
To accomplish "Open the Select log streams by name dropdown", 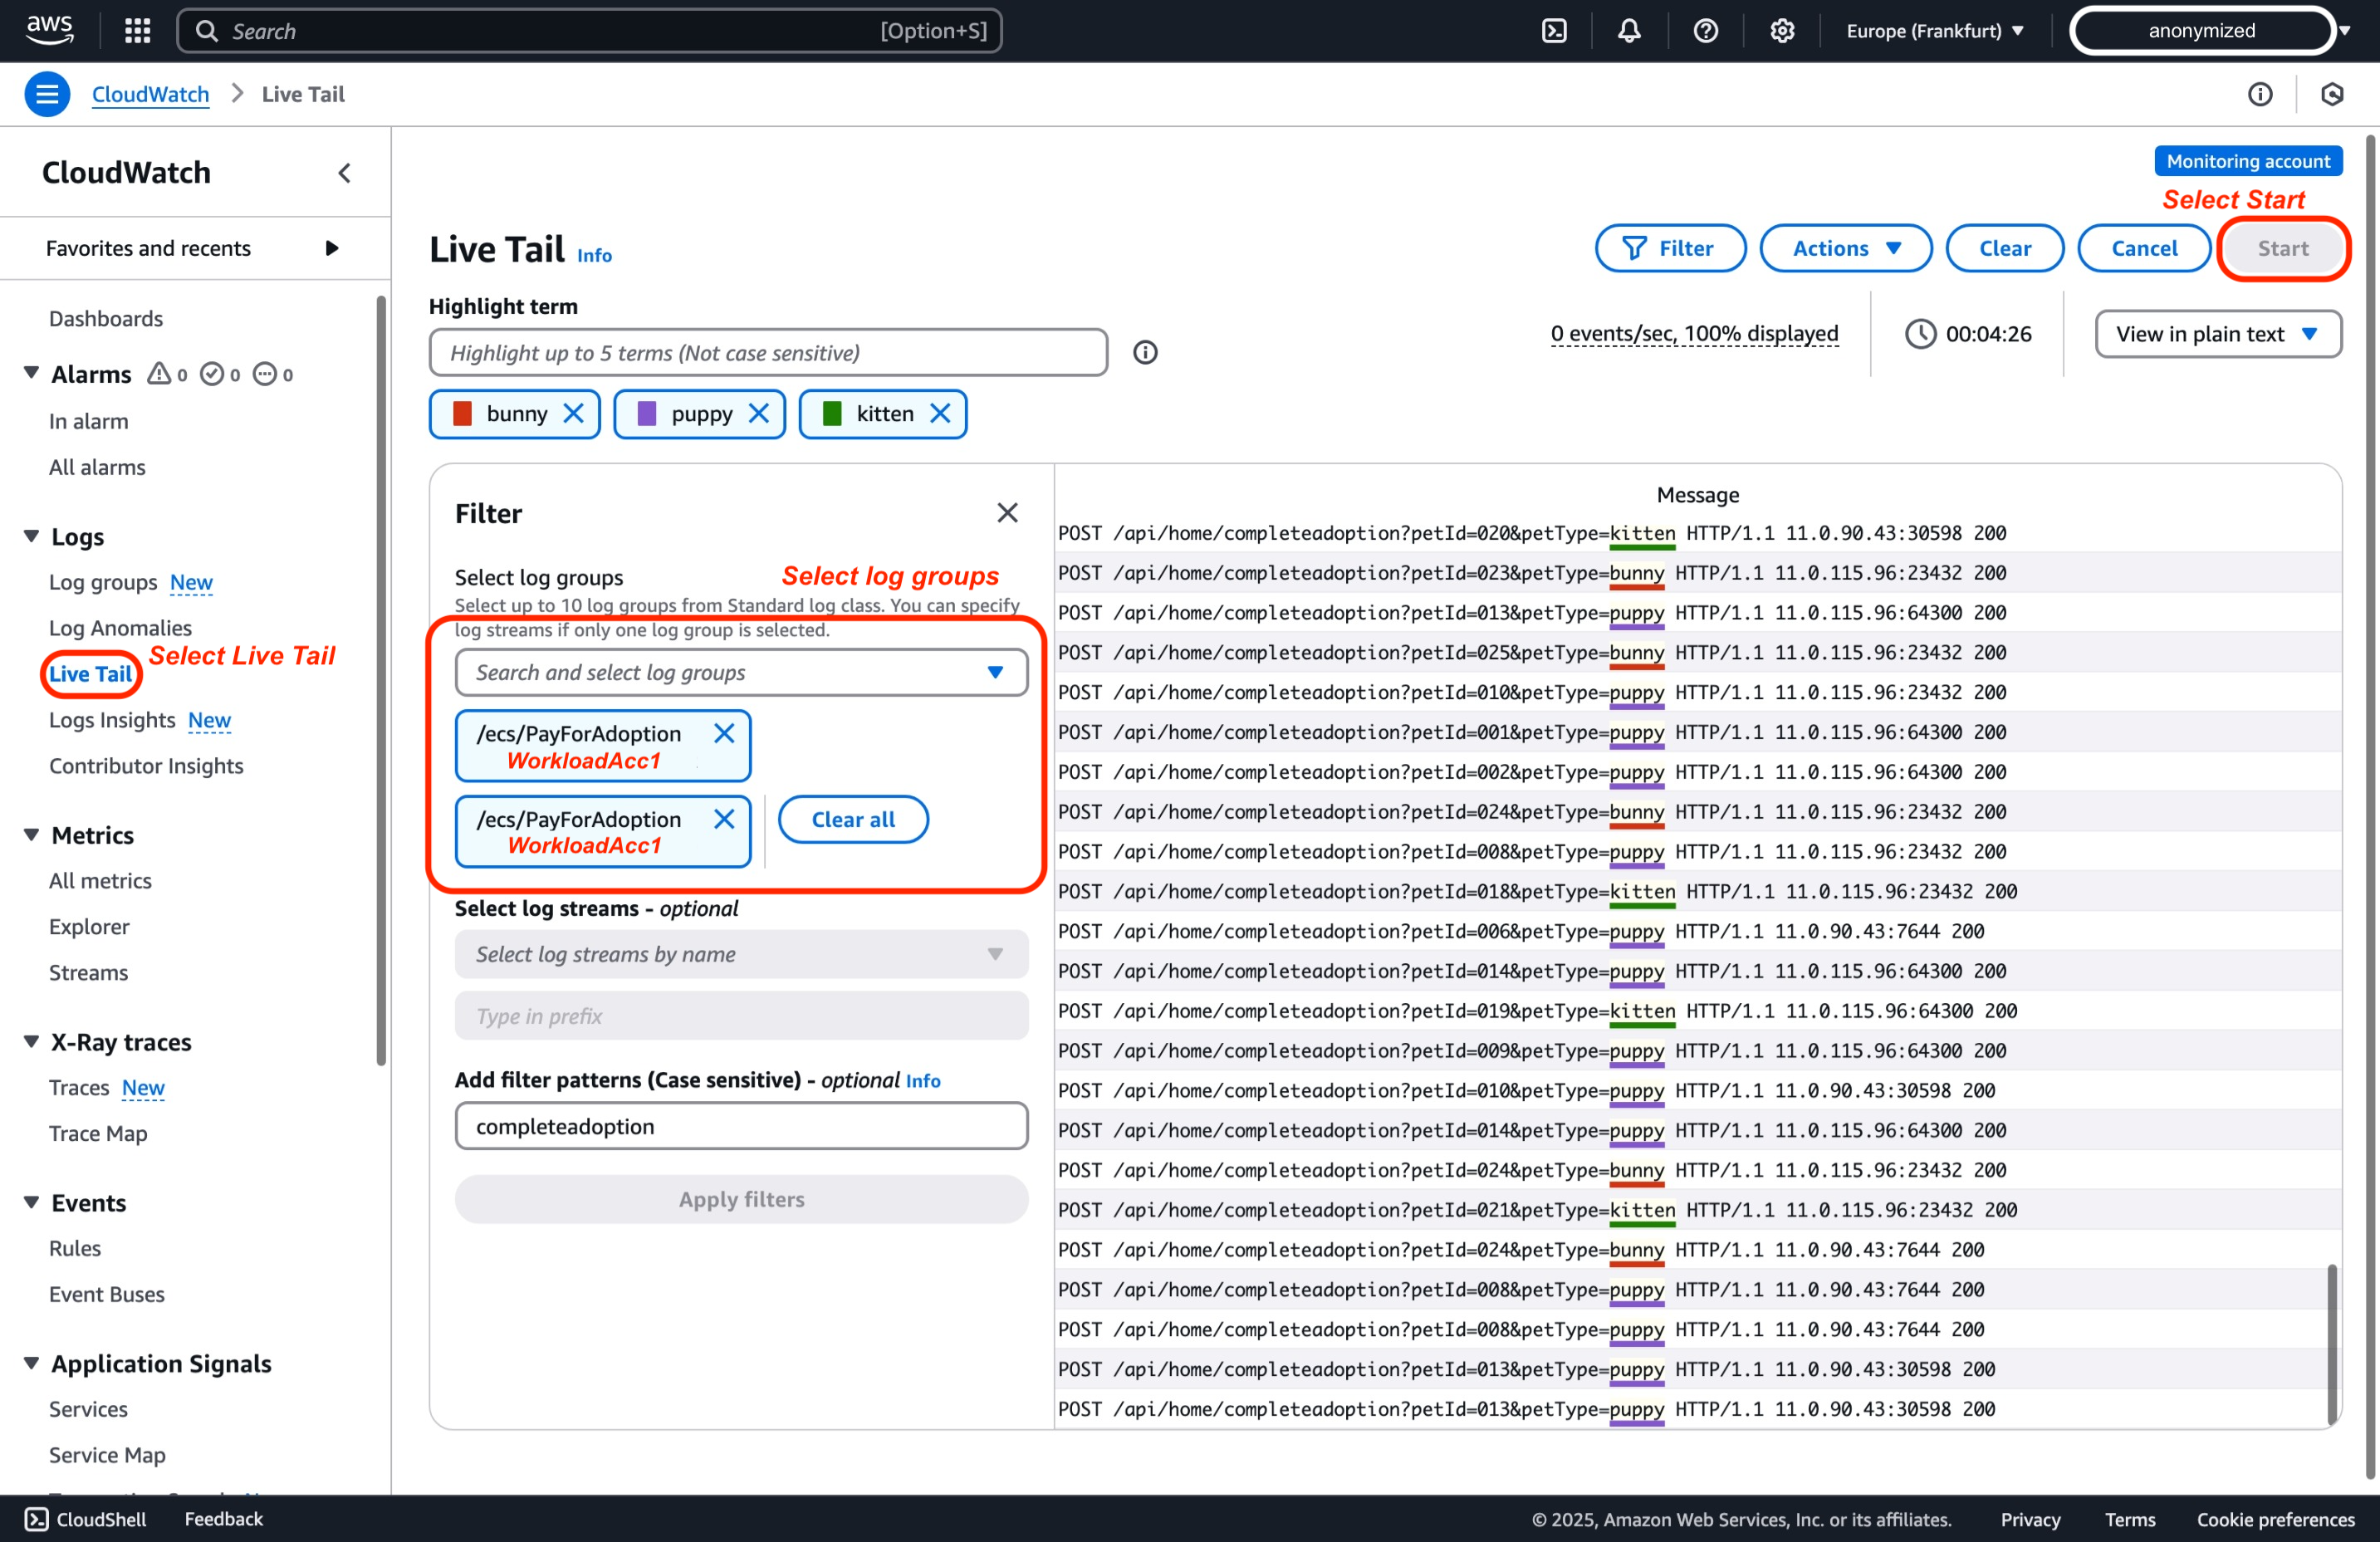I will coord(741,955).
